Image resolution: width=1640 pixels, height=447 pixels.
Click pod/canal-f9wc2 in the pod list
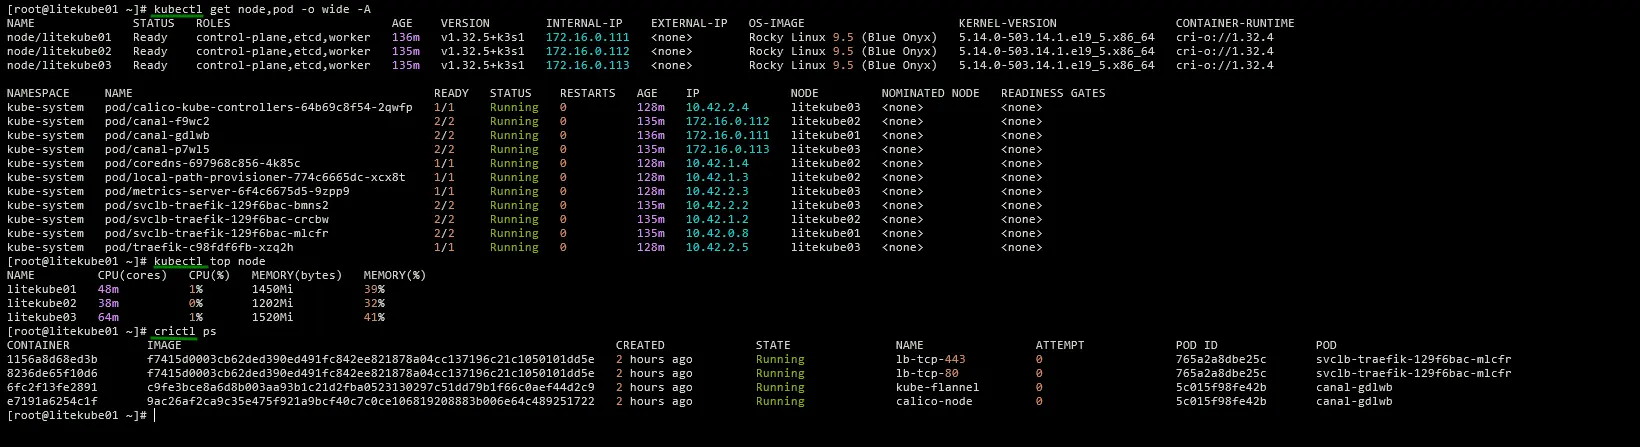(x=157, y=121)
